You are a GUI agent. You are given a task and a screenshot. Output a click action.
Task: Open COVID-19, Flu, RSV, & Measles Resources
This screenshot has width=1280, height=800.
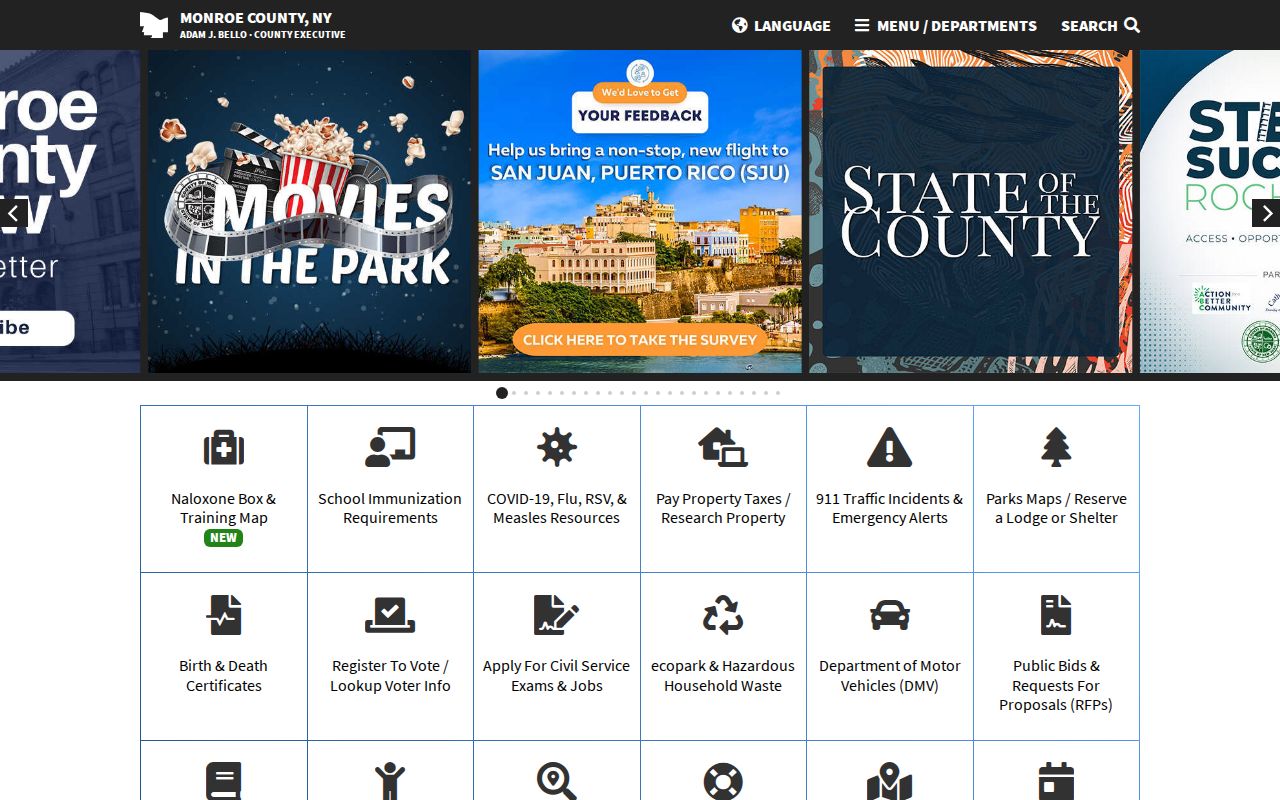(557, 508)
